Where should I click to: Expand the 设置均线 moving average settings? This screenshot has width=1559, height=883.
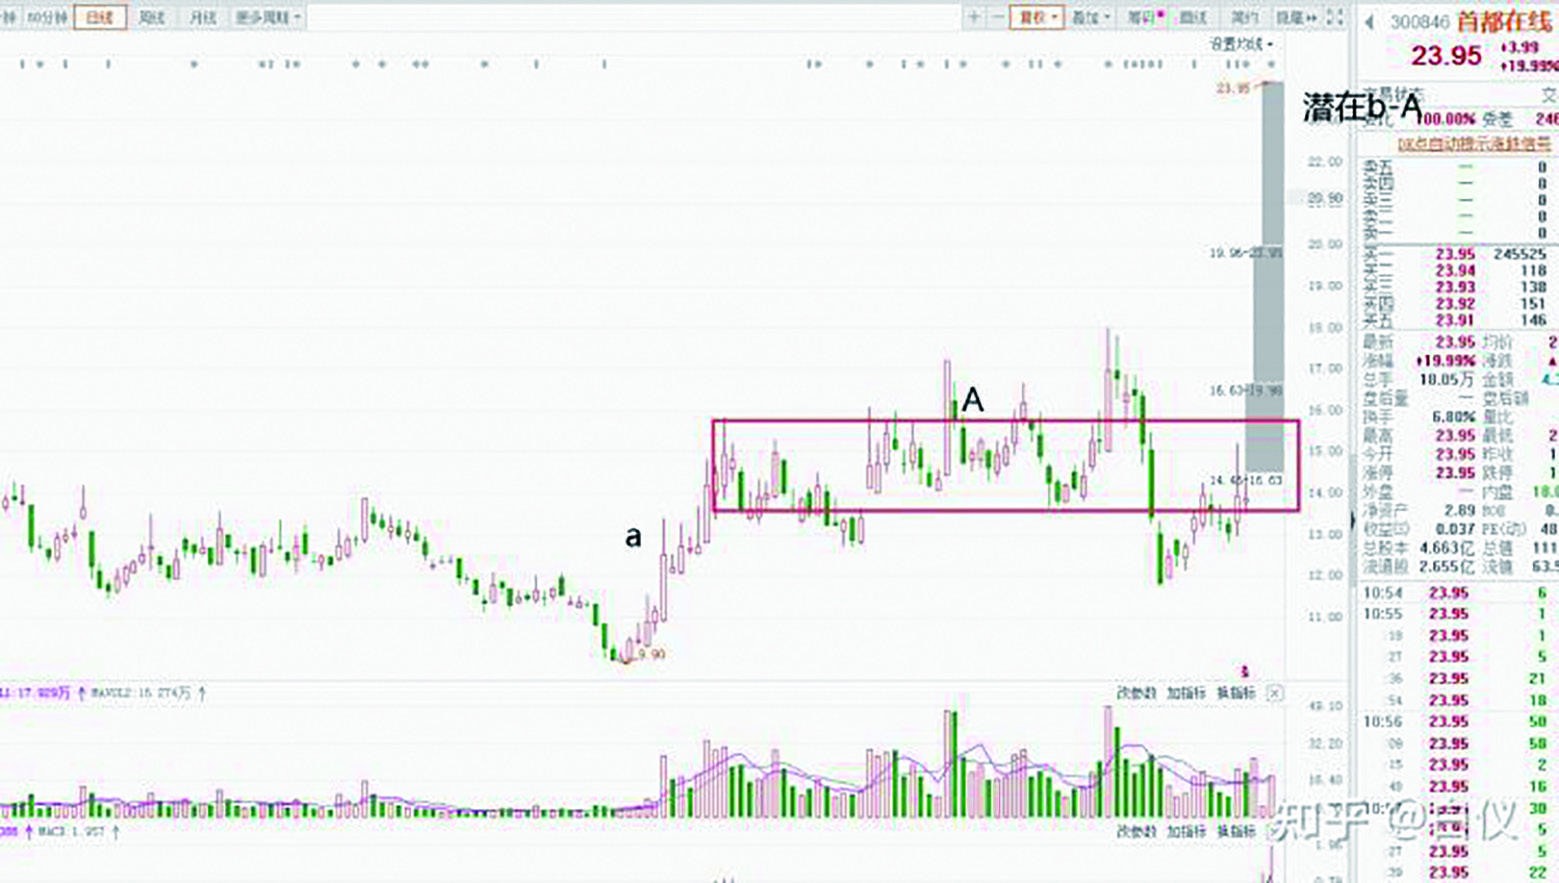pos(1241,44)
